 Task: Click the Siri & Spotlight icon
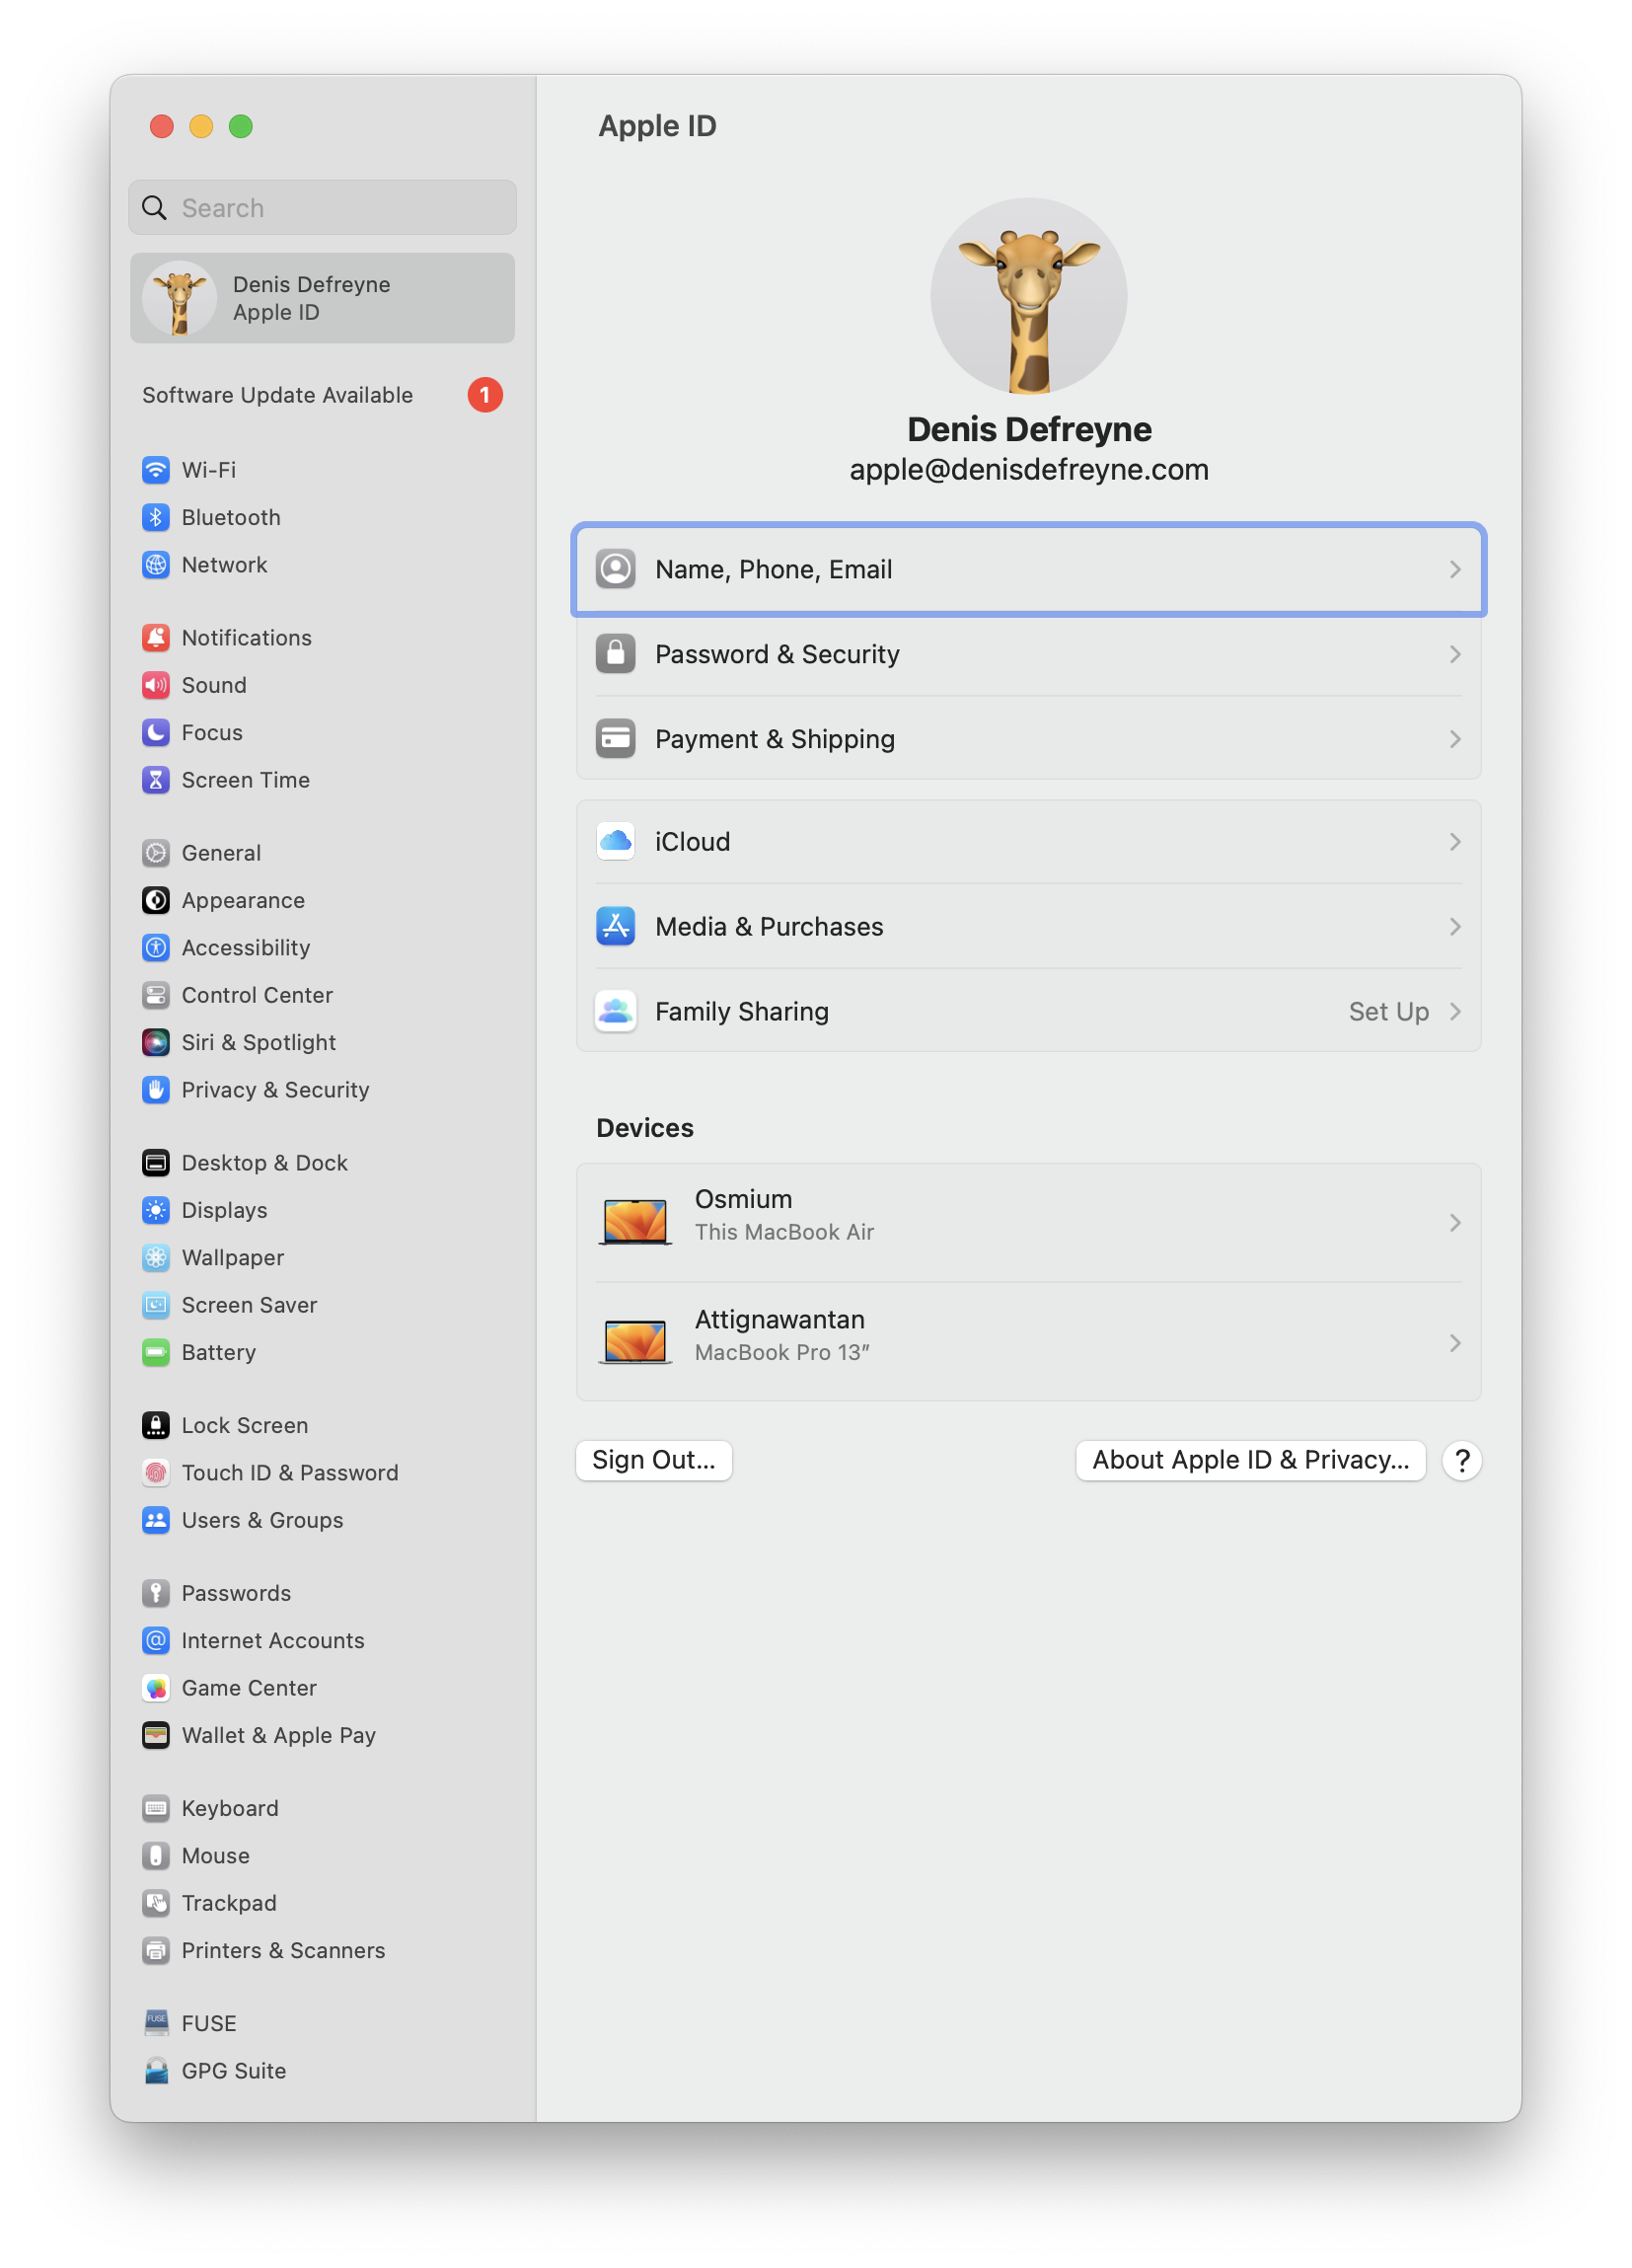tap(156, 1042)
